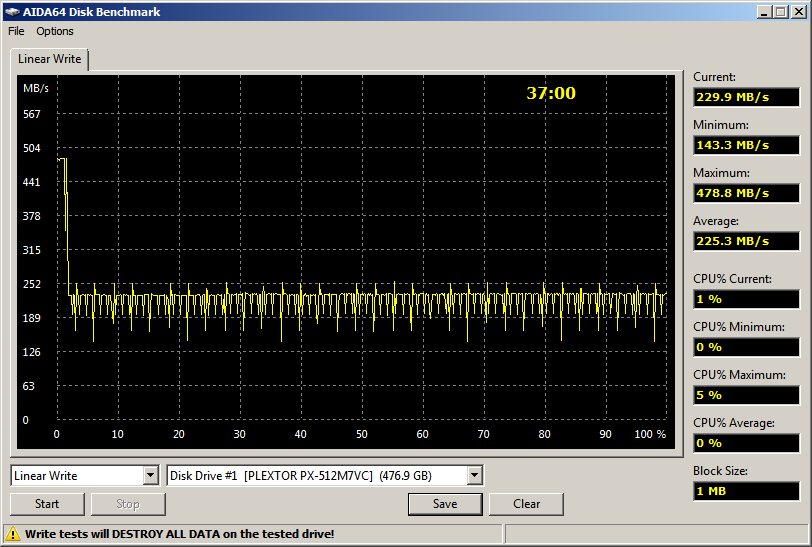This screenshot has height=547, width=812.
Task: Open the Options menu
Action: click(x=55, y=31)
